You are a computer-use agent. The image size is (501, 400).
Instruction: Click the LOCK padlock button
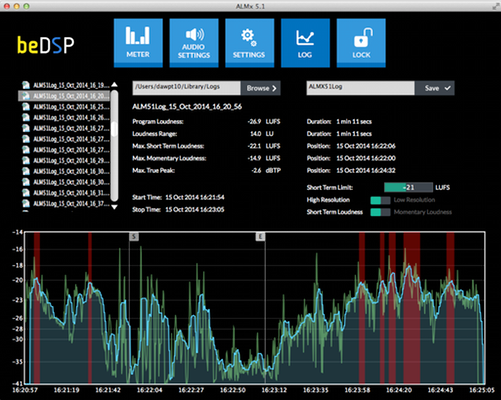[361, 43]
